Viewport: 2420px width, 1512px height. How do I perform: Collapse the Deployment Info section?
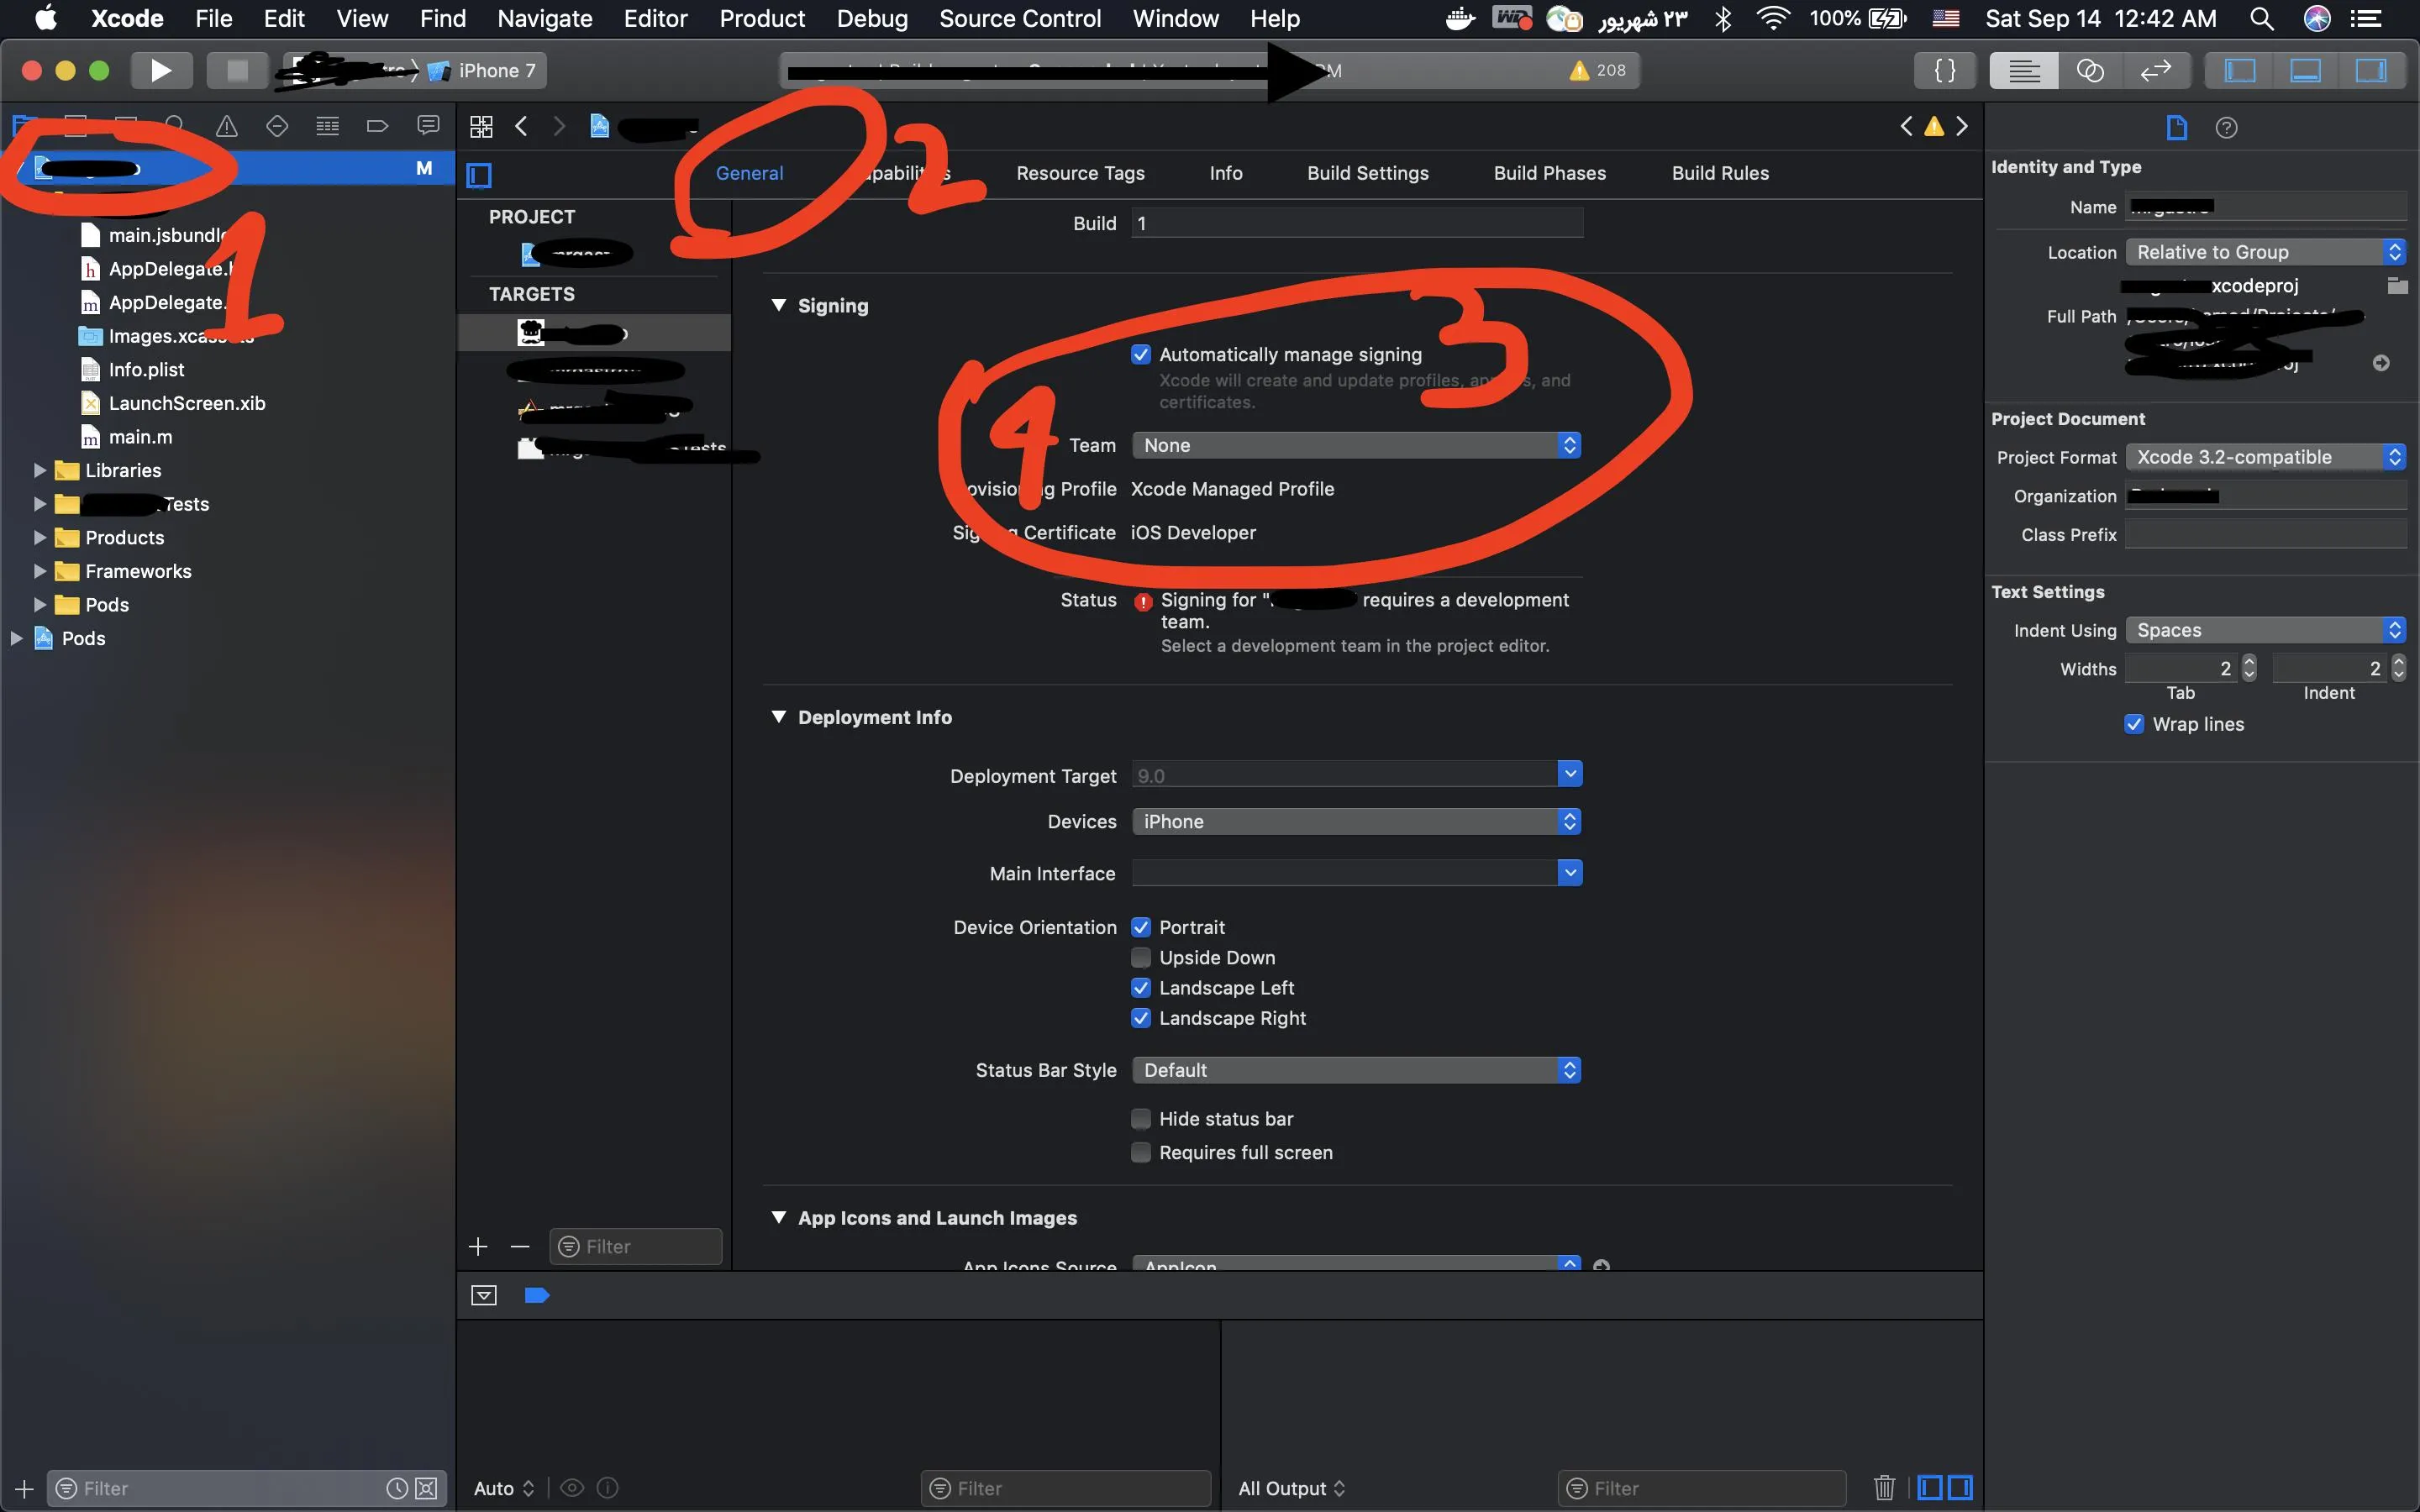(779, 717)
